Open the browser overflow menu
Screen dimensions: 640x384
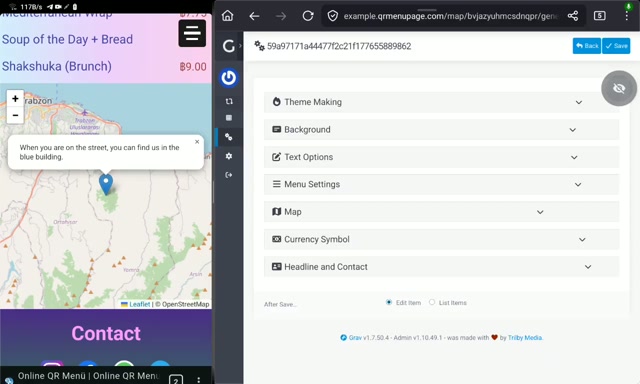pyautogui.click(x=627, y=16)
